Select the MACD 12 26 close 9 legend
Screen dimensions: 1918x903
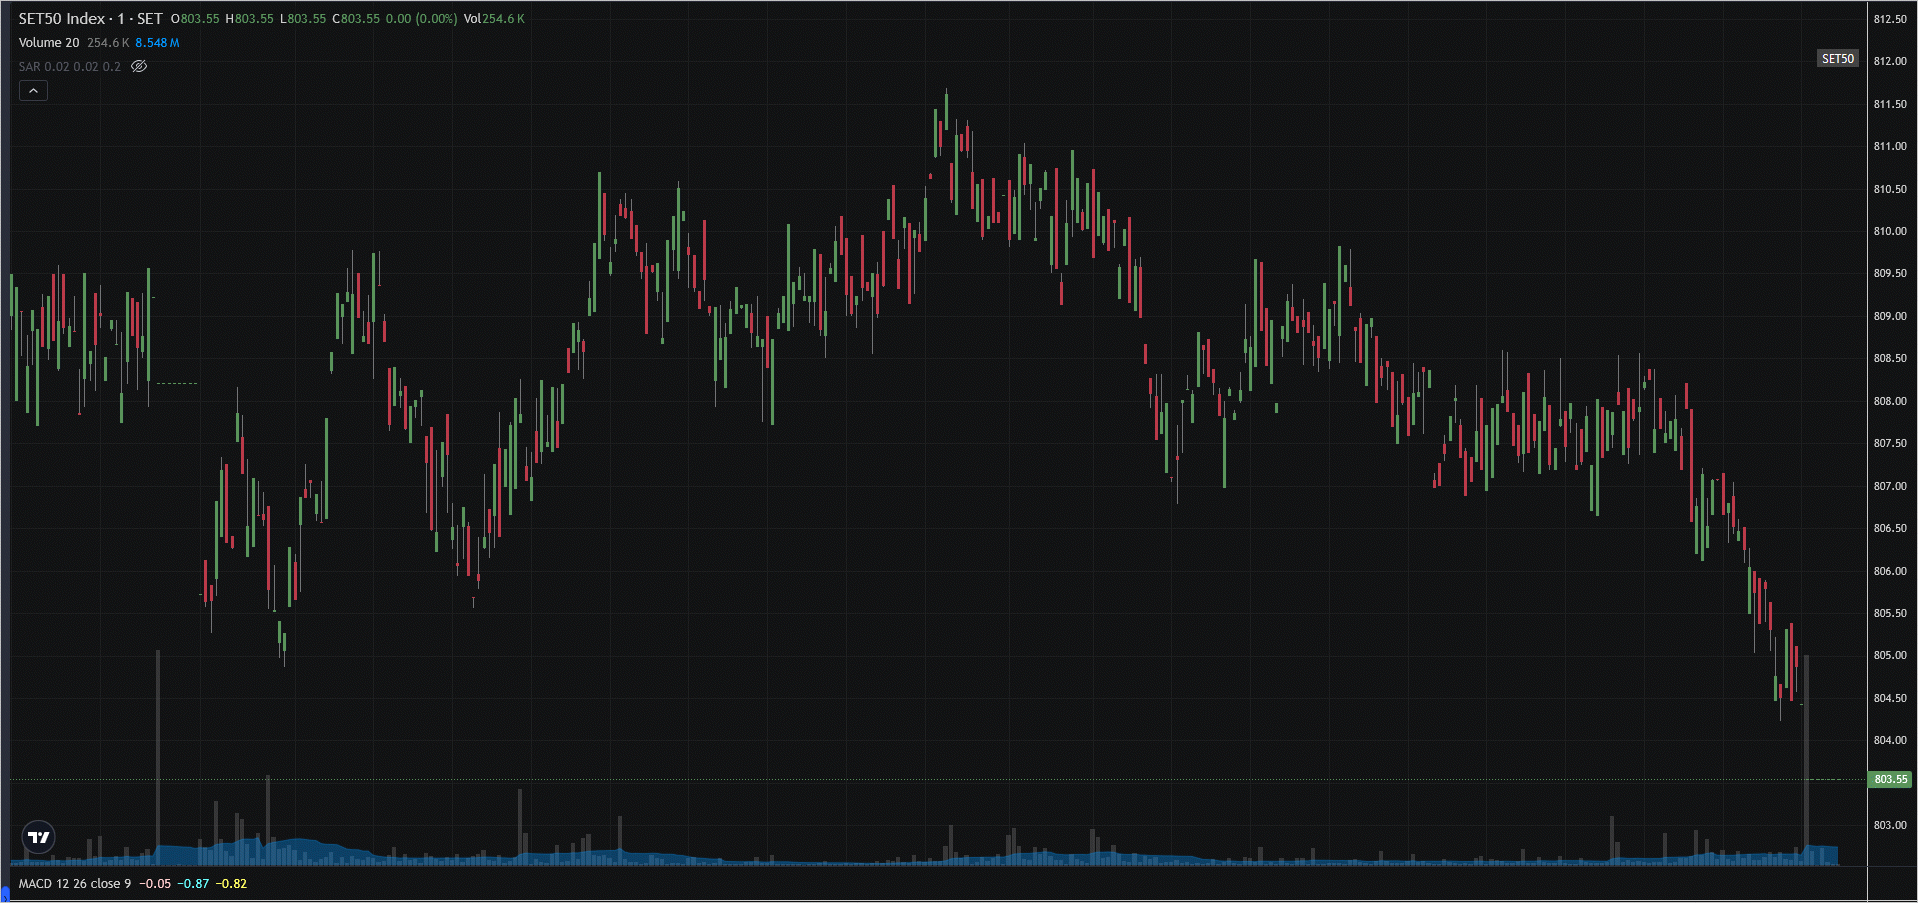click(x=75, y=884)
